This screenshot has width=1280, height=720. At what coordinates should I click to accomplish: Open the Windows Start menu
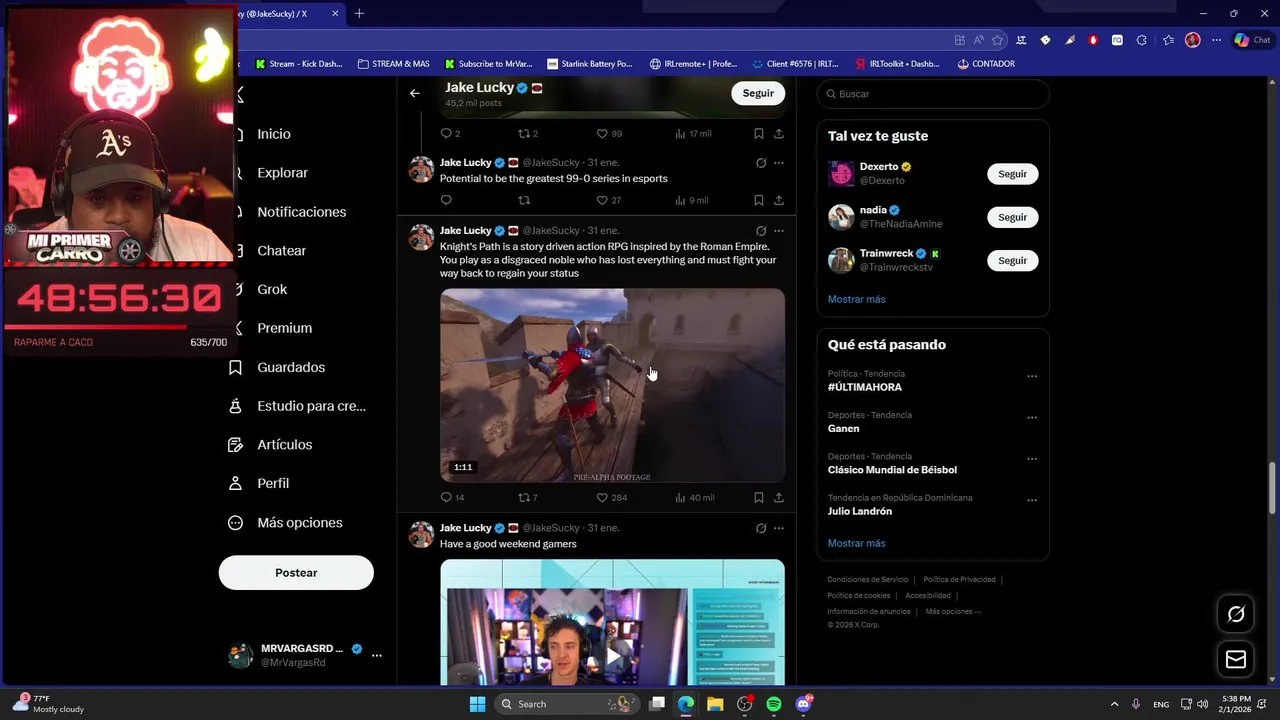477,704
